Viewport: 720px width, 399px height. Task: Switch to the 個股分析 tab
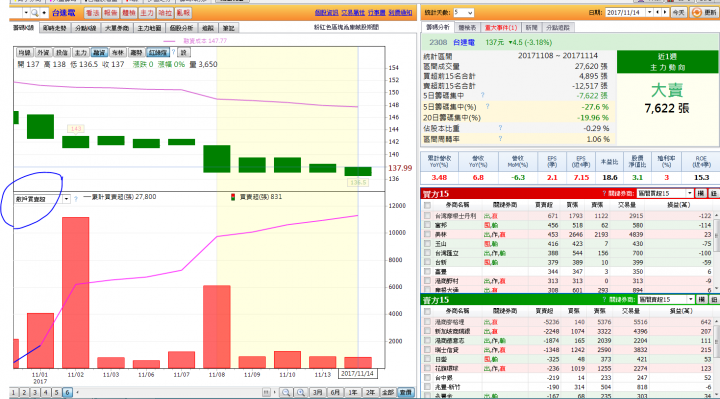[x=181, y=28]
